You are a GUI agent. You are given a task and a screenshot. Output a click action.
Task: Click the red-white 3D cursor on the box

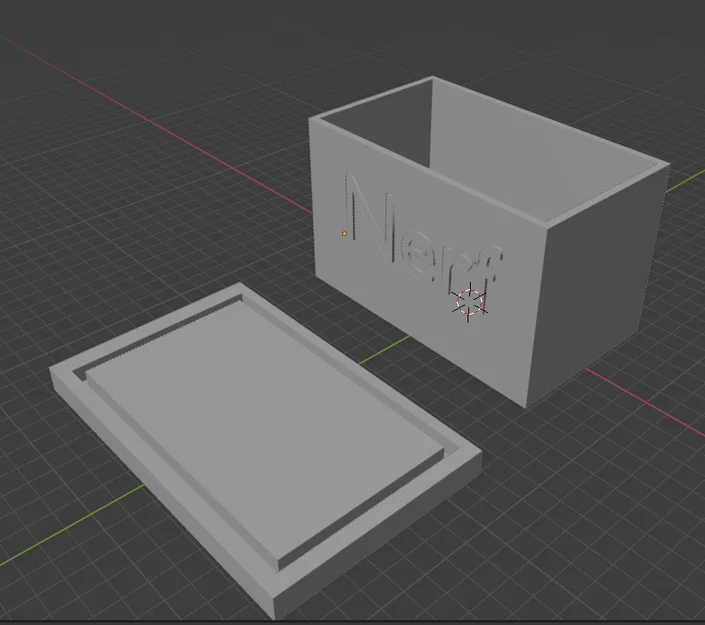tap(470, 302)
